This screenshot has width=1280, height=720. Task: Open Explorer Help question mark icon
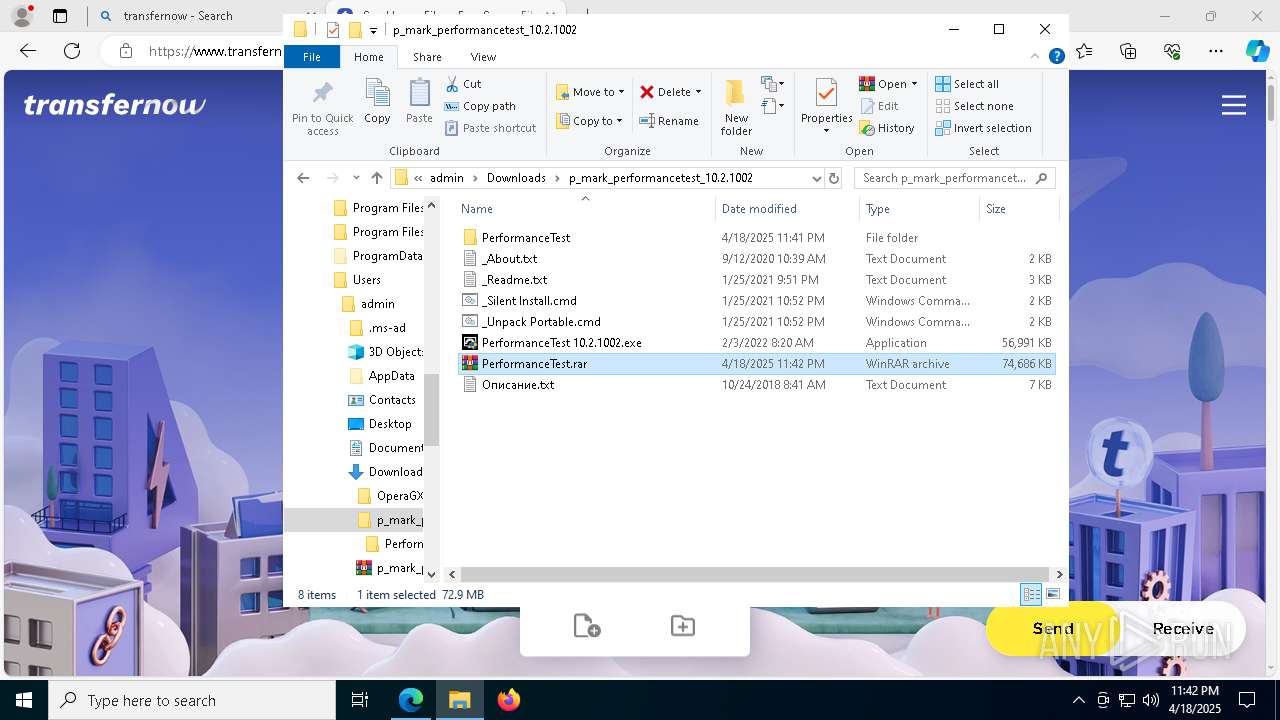click(x=1056, y=57)
